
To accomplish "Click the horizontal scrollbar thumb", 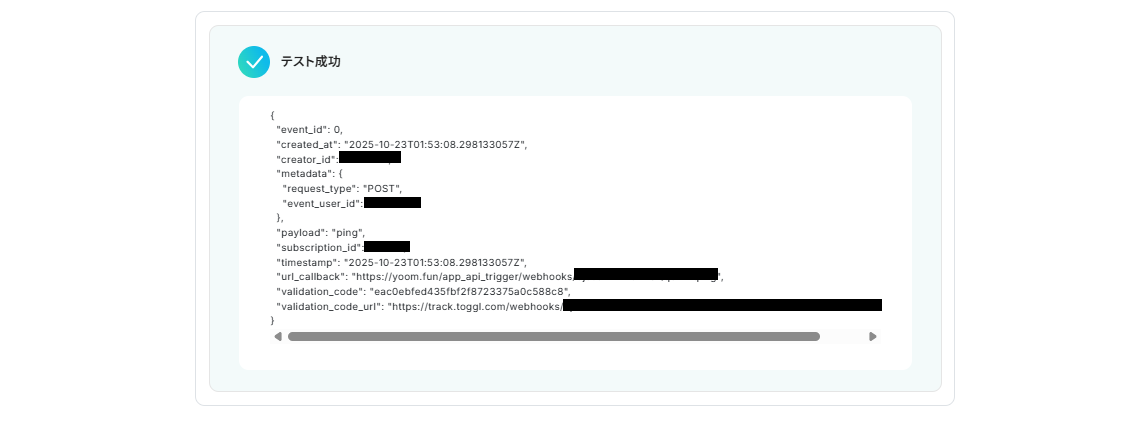I will (554, 337).
